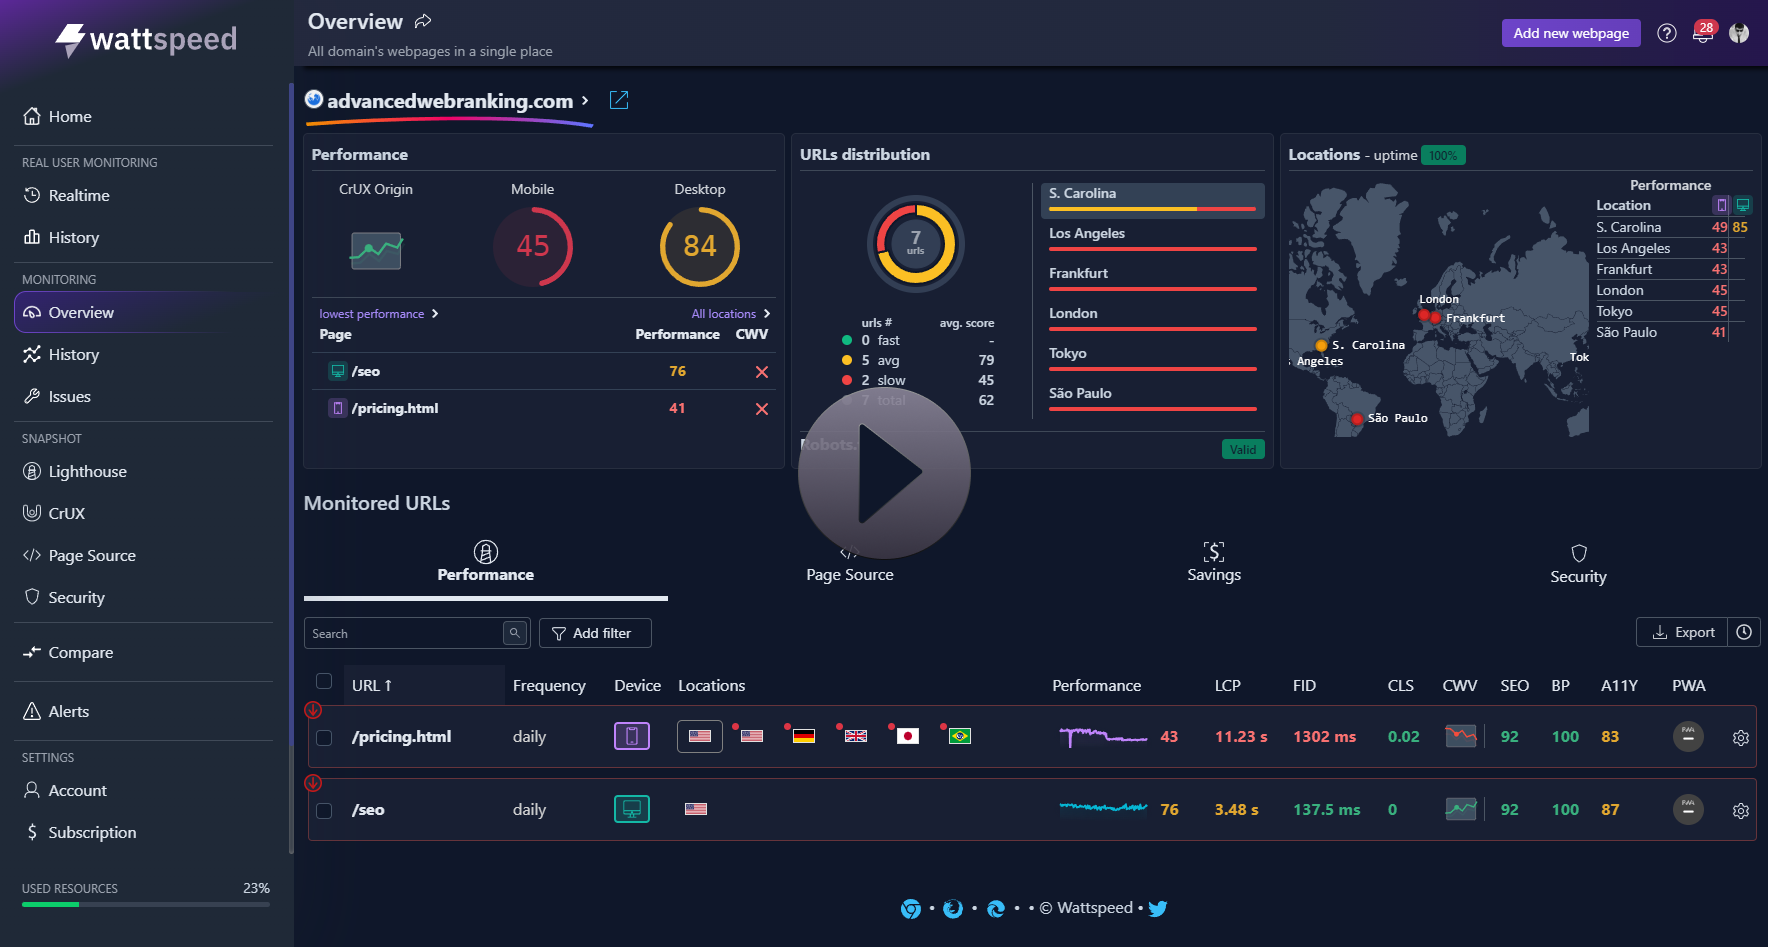Click the share icon next to Overview title

pyautogui.click(x=423, y=22)
